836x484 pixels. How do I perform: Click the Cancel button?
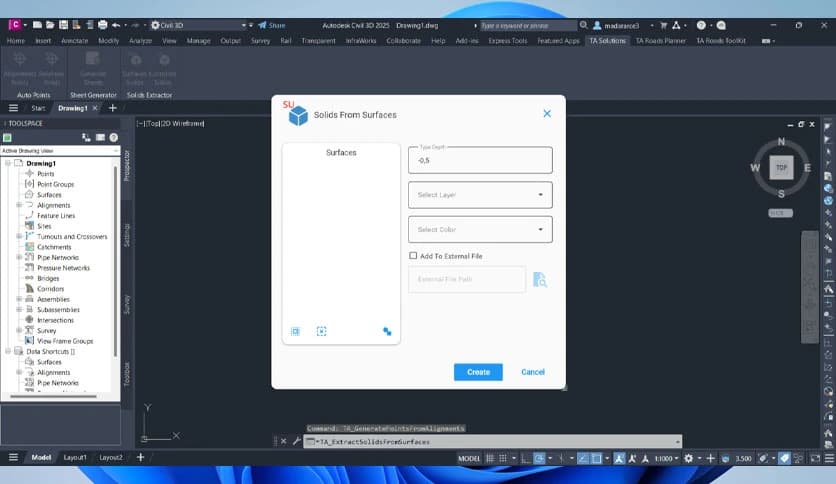(x=533, y=372)
